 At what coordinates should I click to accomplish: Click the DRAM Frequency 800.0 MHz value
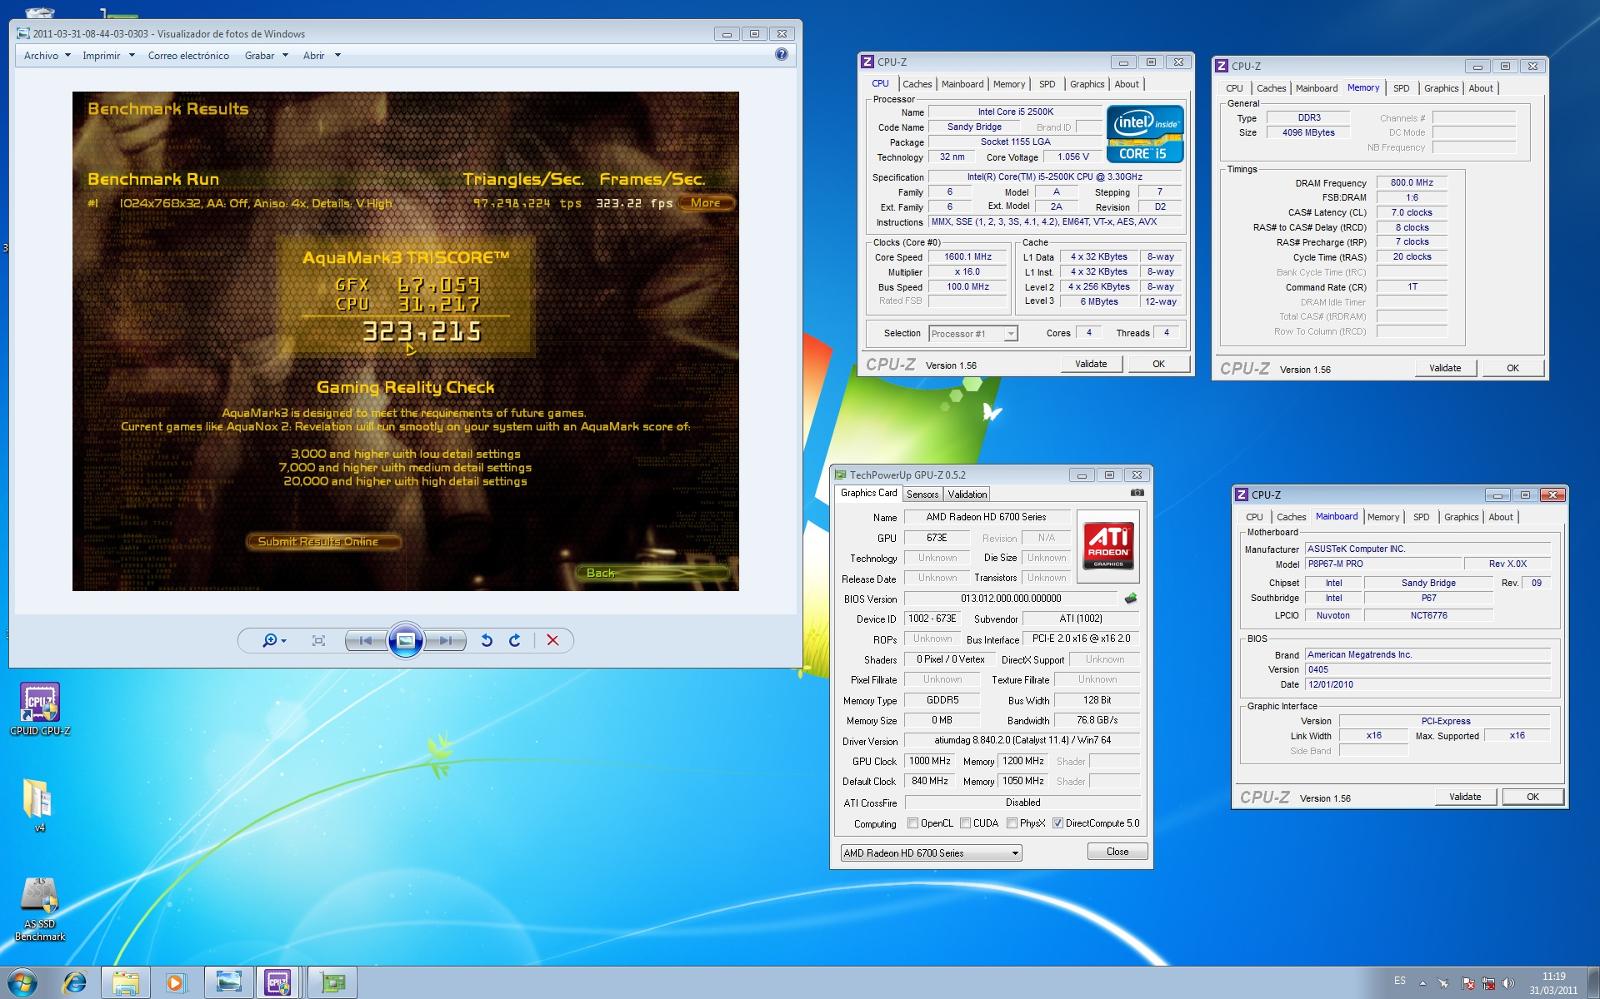click(1412, 183)
